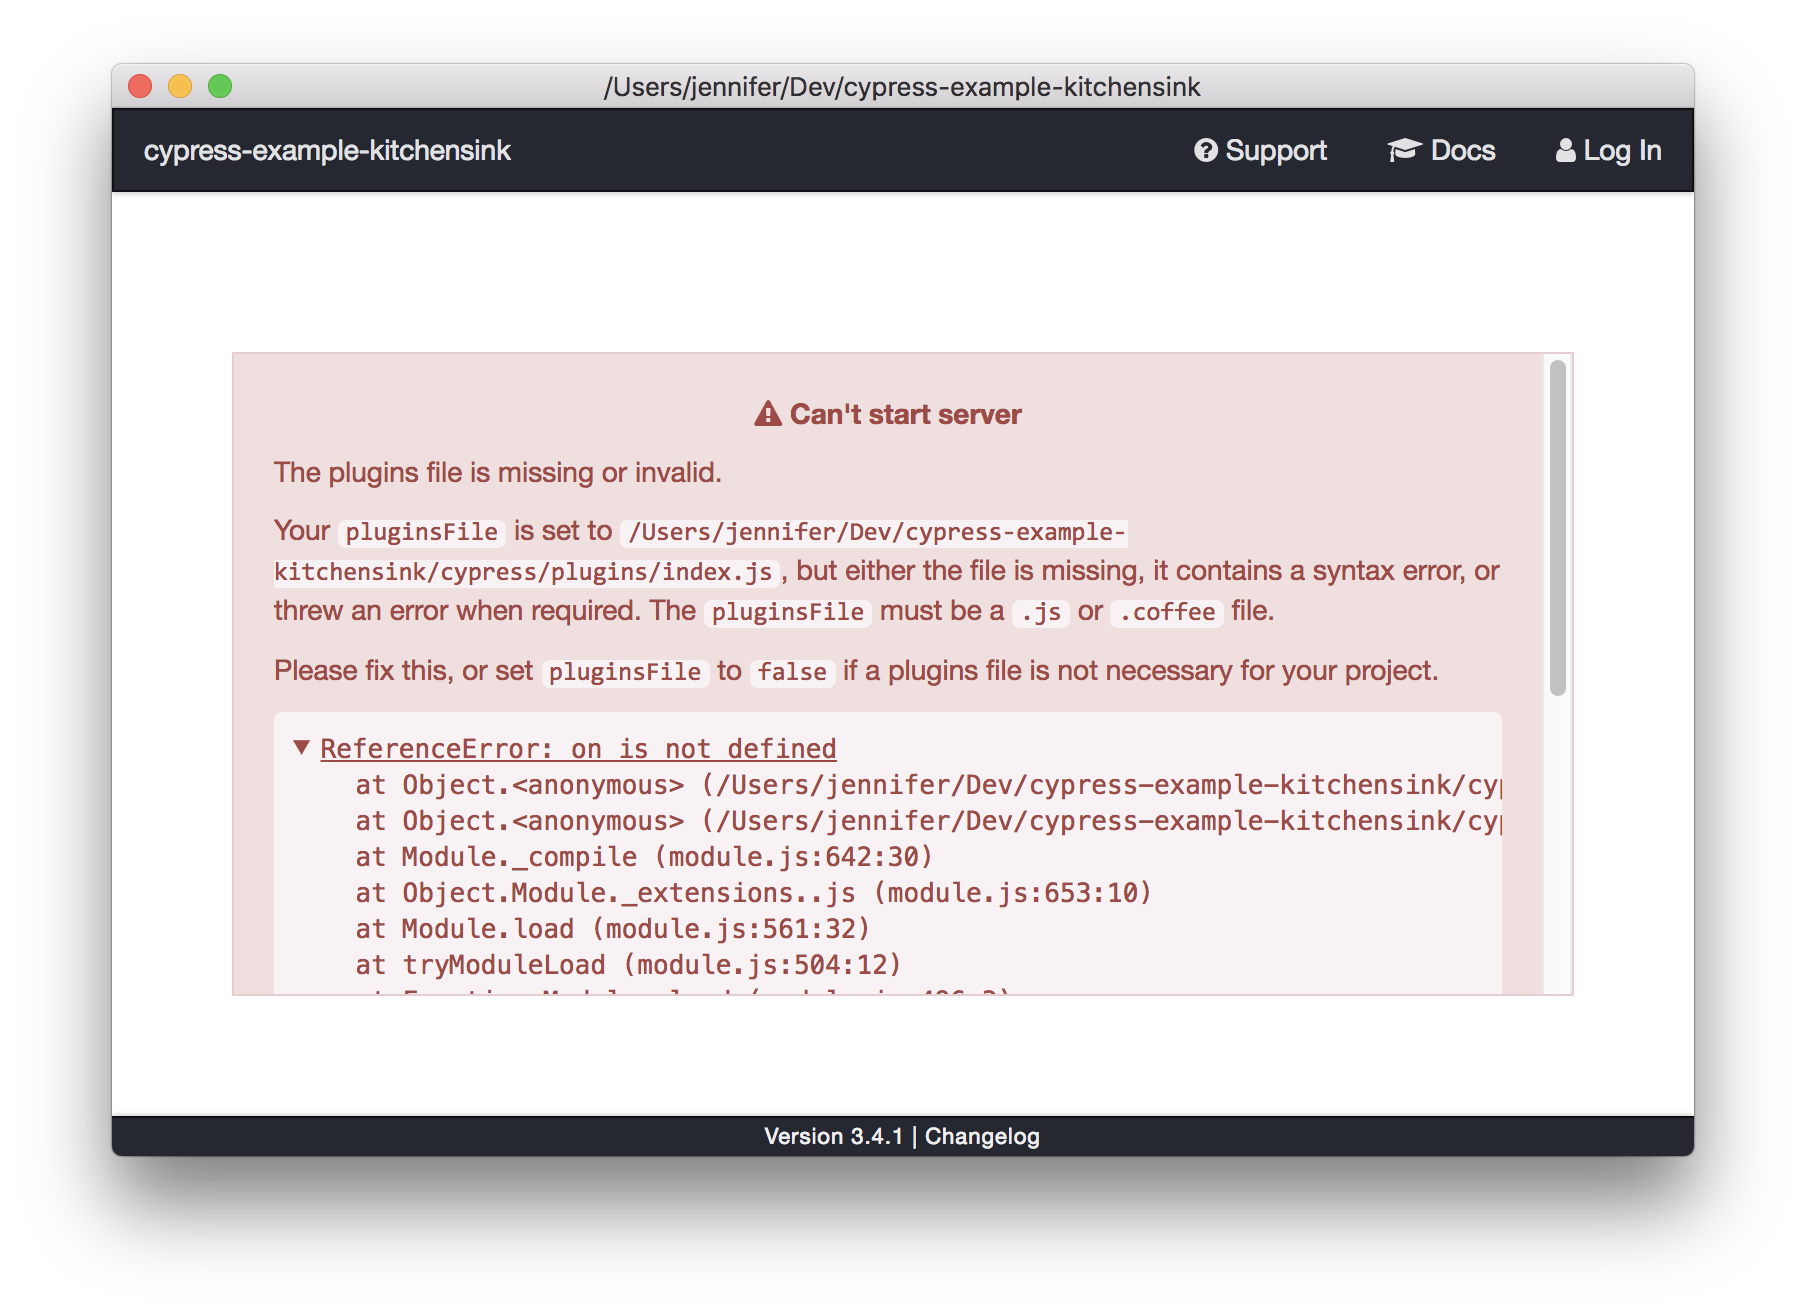Click the .js code snippet
Screen dimensions: 1806x1316
[x=1041, y=612]
